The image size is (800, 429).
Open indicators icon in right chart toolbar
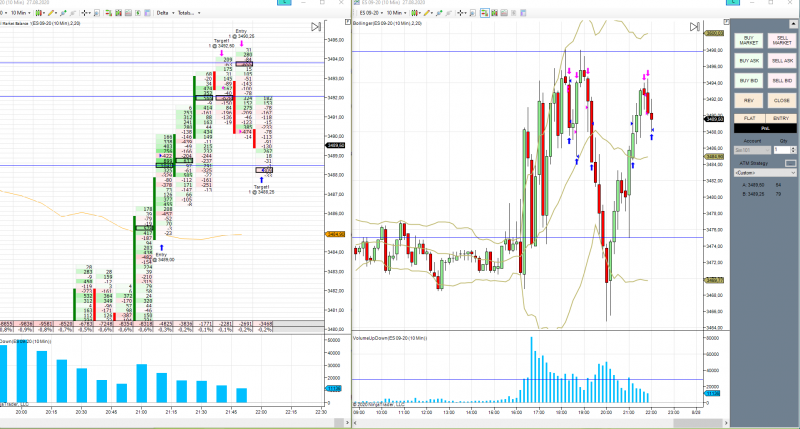pos(504,13)
